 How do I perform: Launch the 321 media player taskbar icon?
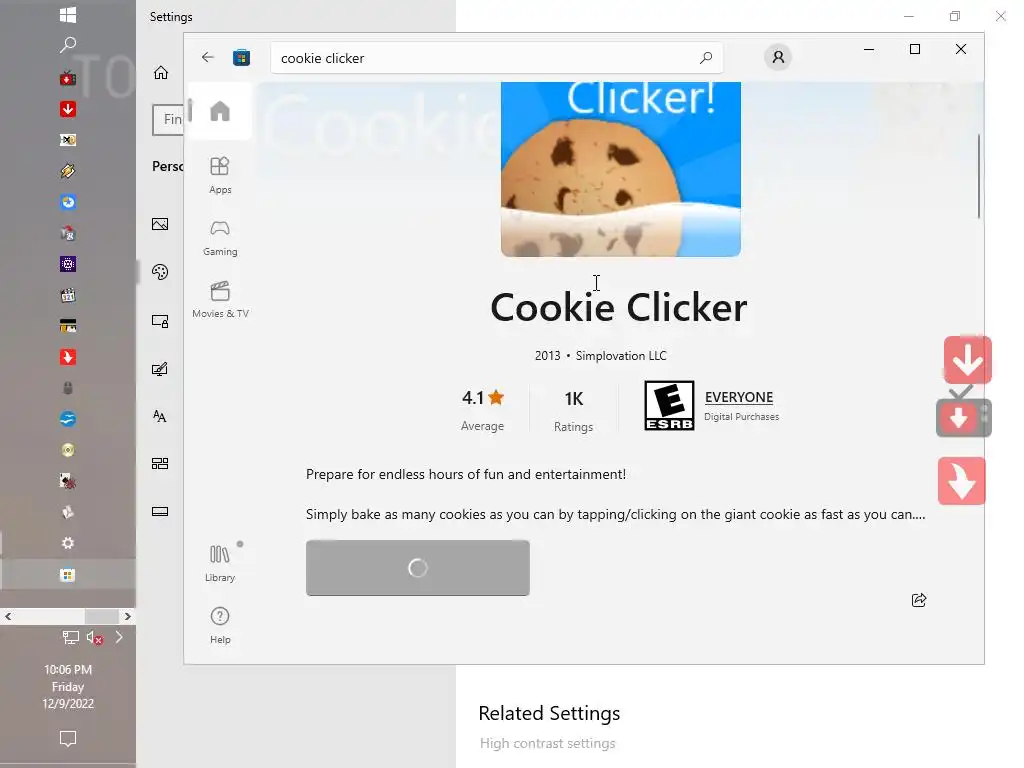click(68, 295)
